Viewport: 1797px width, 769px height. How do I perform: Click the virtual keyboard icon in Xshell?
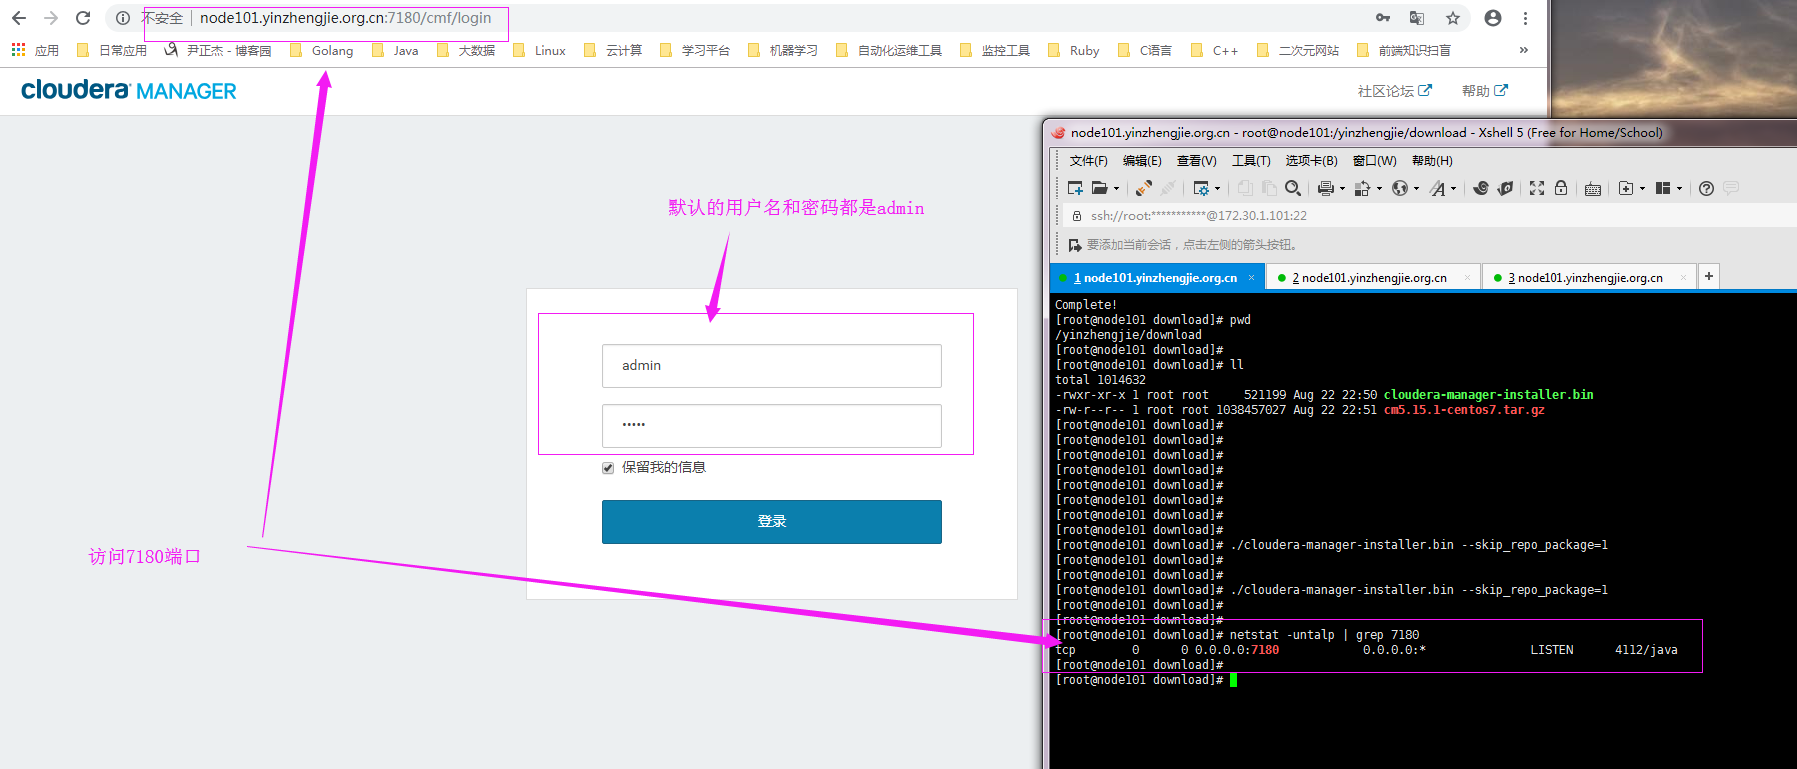pyautogui.click(x=1593, y=189)
